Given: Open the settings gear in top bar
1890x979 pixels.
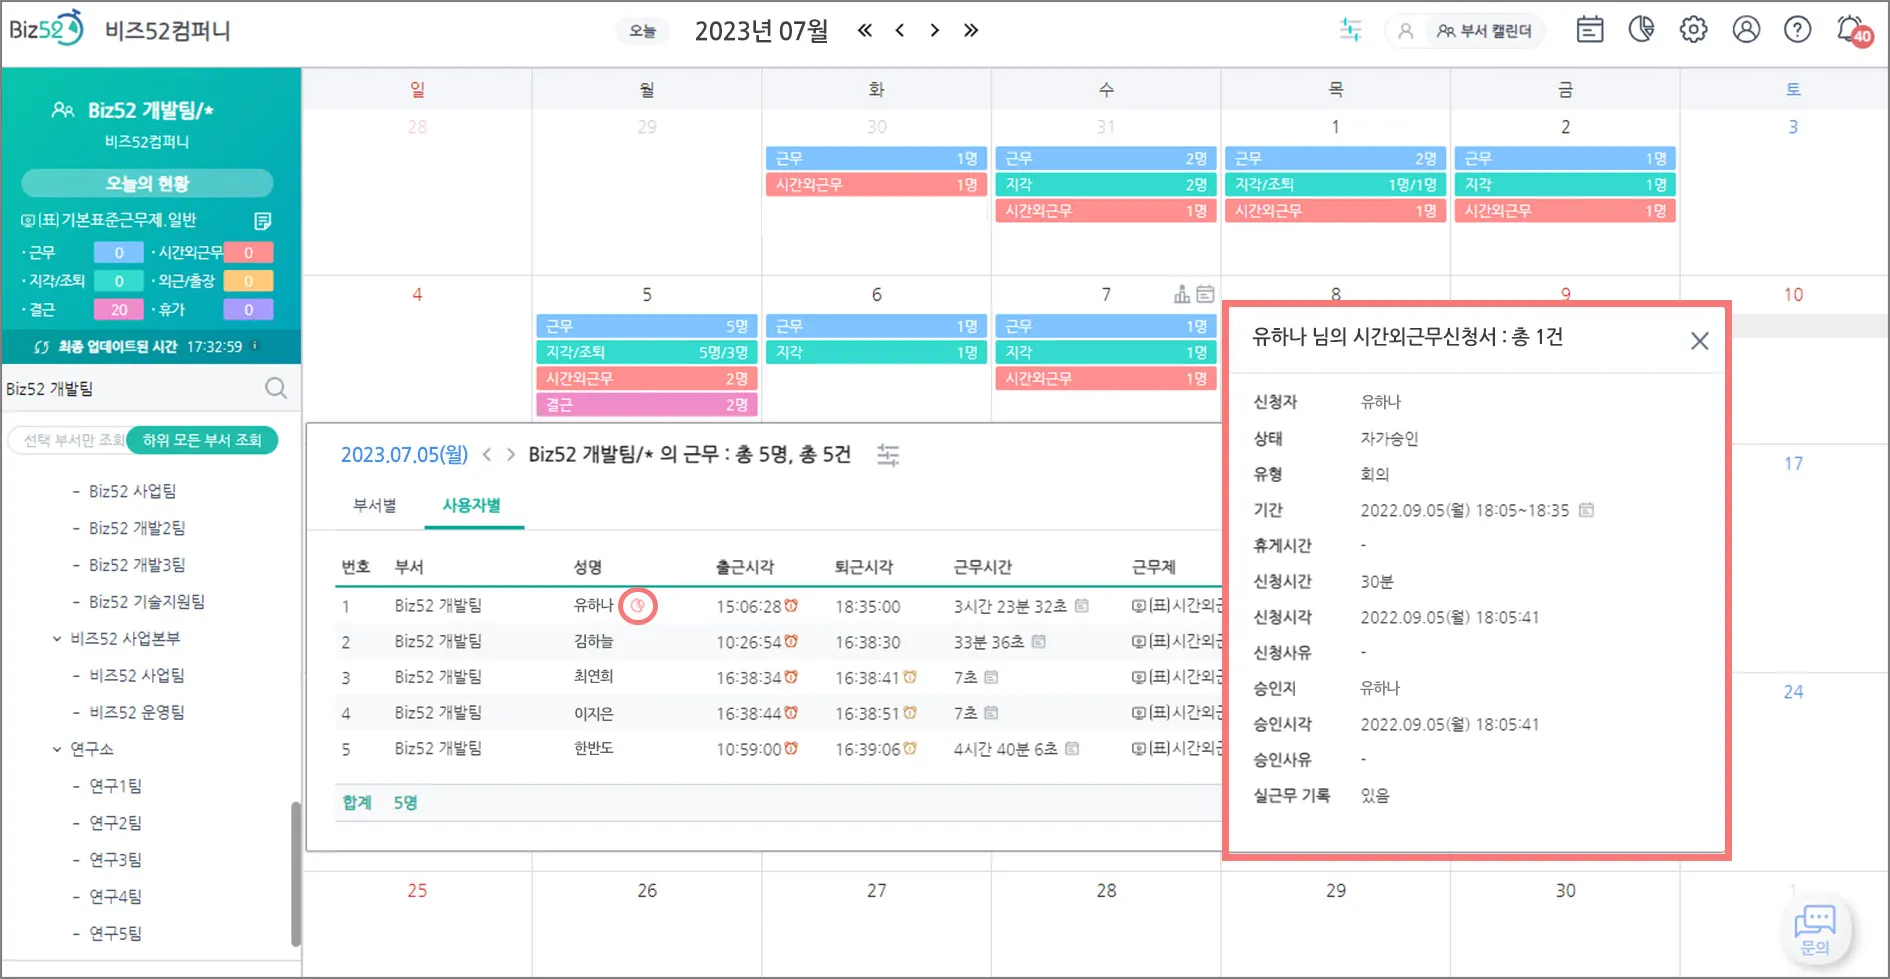Looking at the screenshot, I should pyautogui.click(x=1693, y=30).
